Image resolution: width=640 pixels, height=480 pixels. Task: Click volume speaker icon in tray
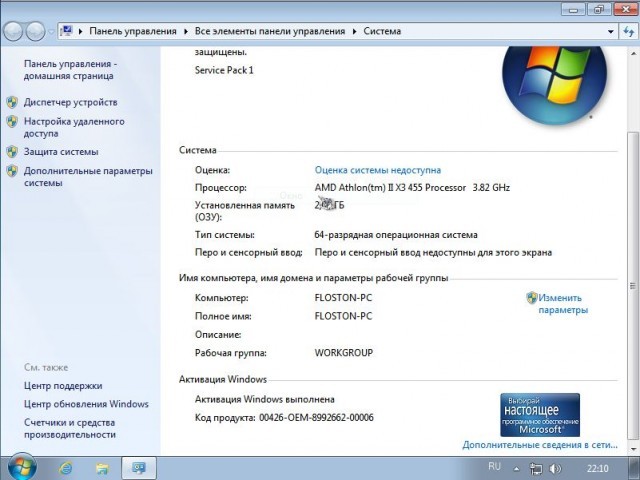tap(555, 469)
